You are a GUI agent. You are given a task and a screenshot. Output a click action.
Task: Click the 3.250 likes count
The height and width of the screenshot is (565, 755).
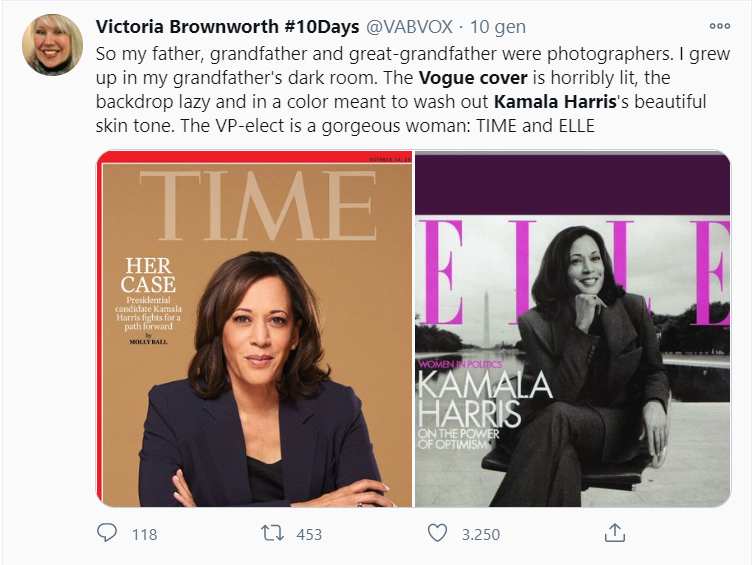(x=480, y=534)
